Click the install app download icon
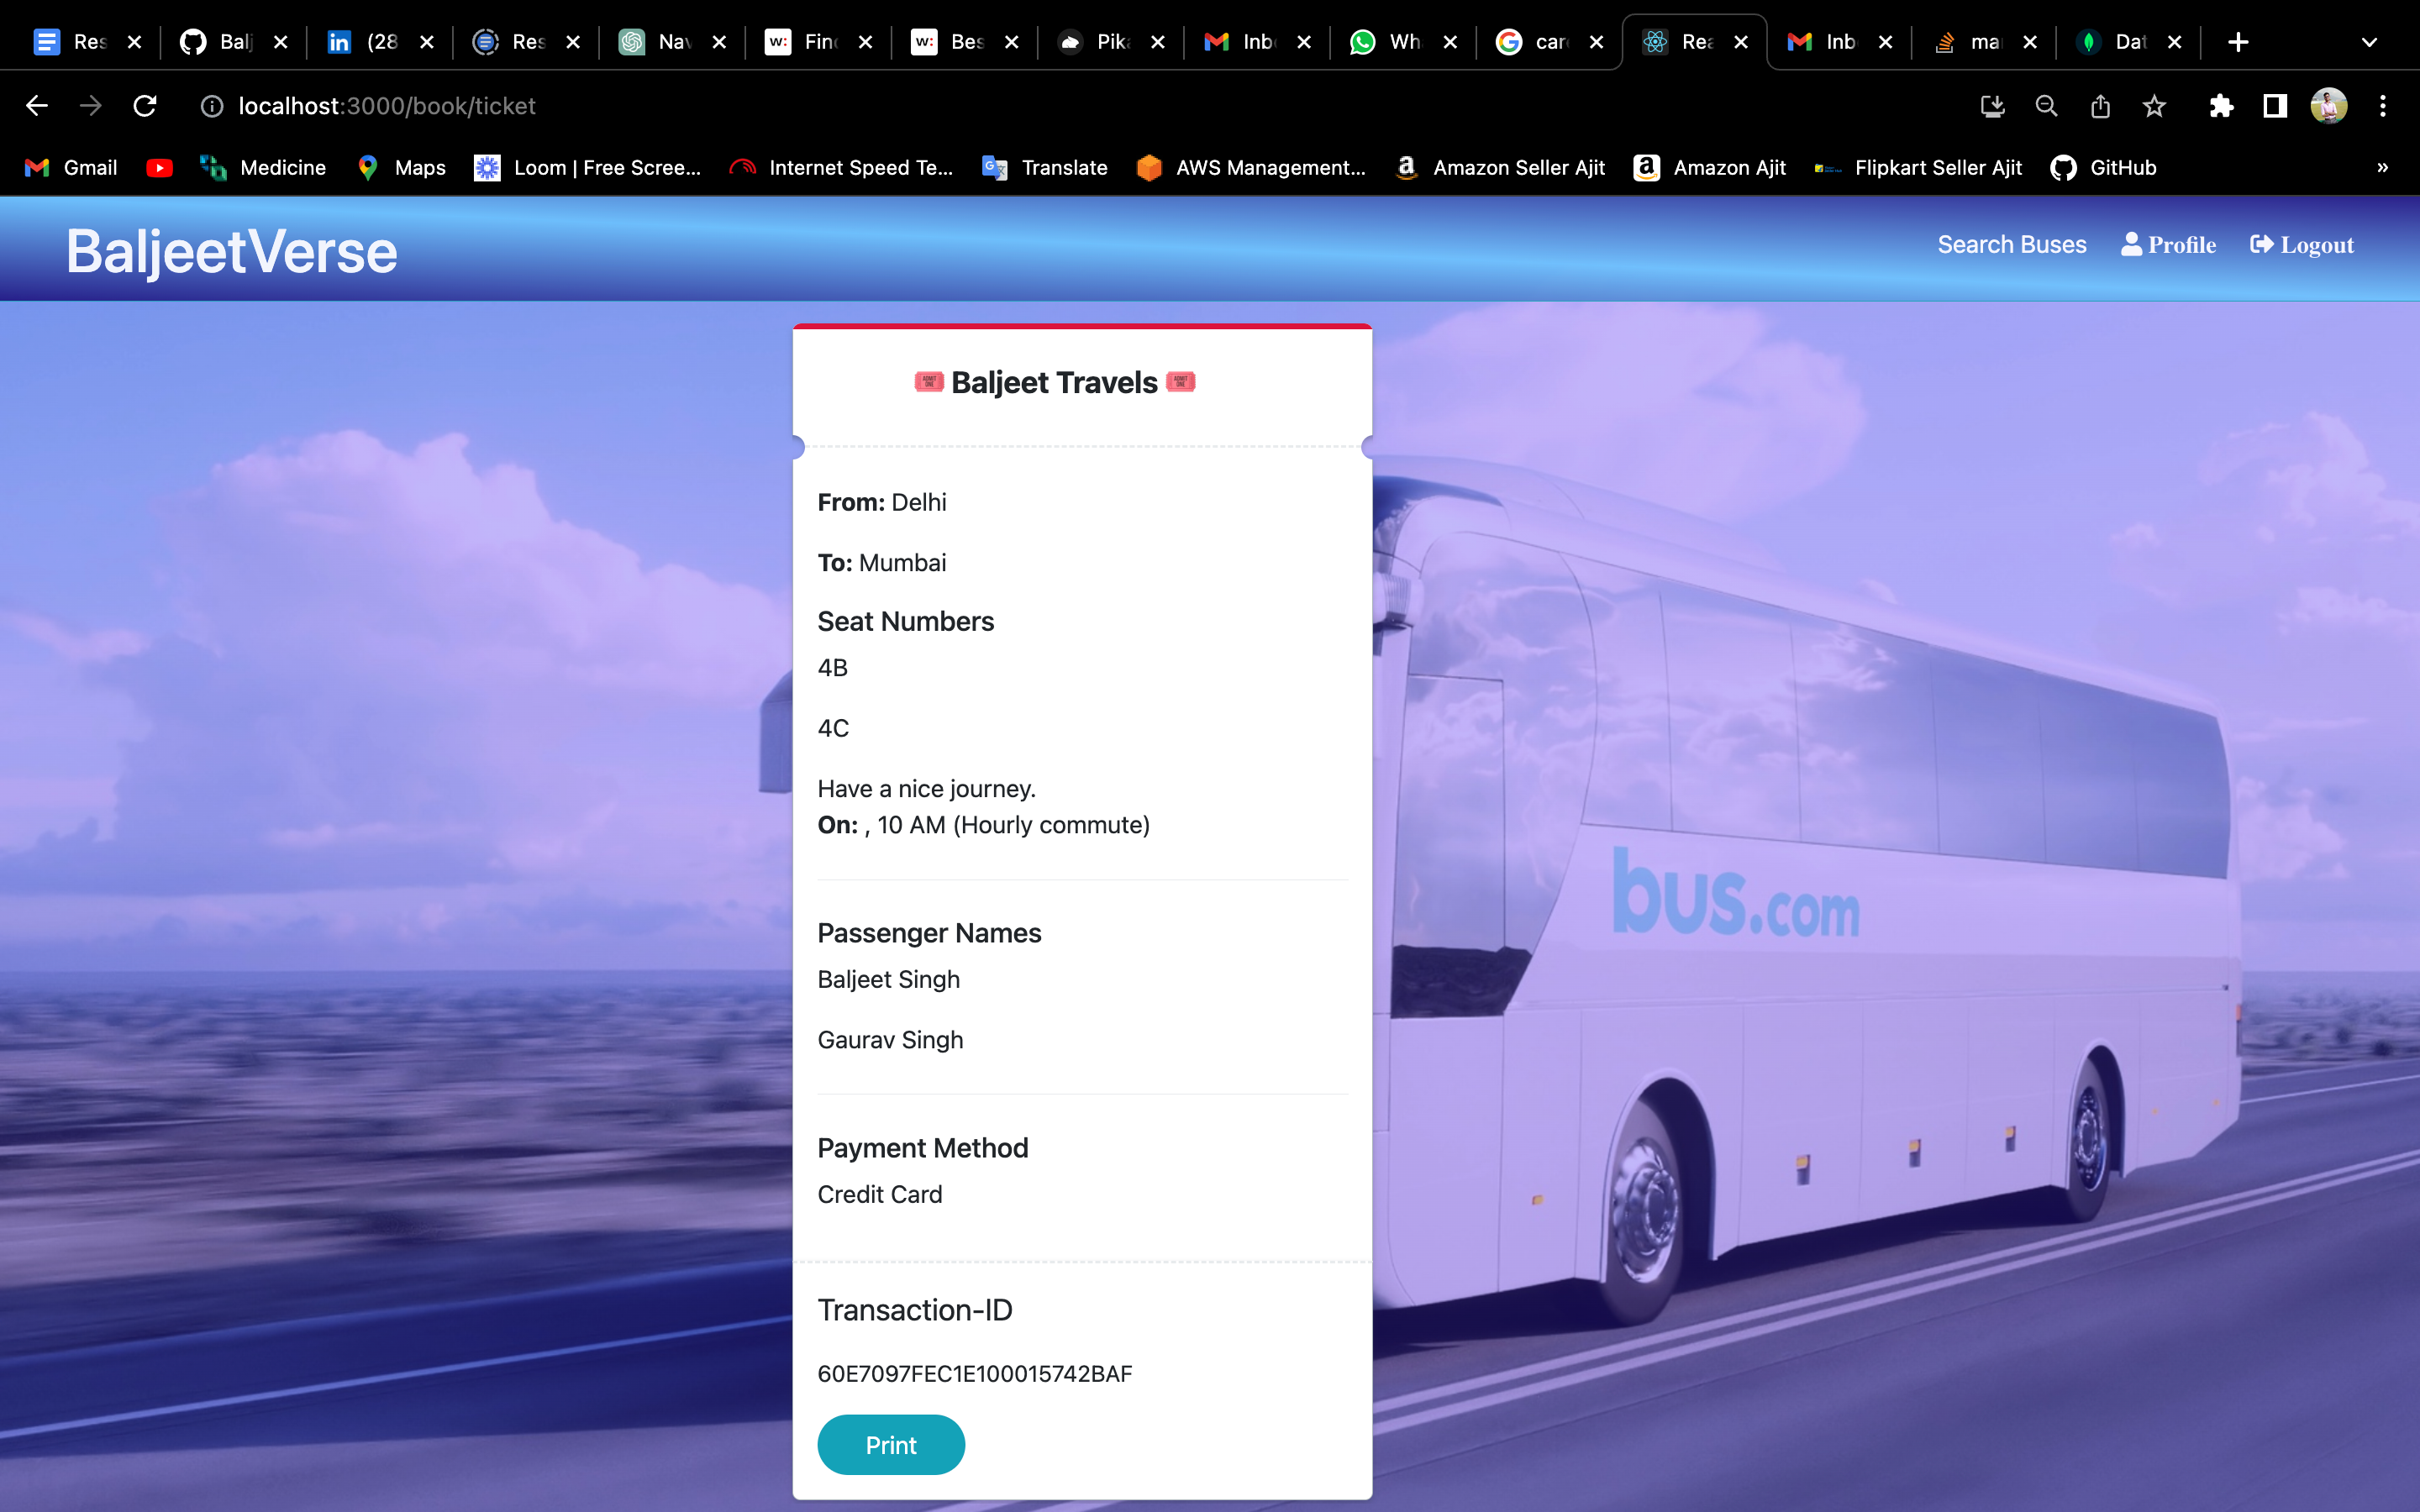This screenshot has height=1512, width=2420. 1992,106
